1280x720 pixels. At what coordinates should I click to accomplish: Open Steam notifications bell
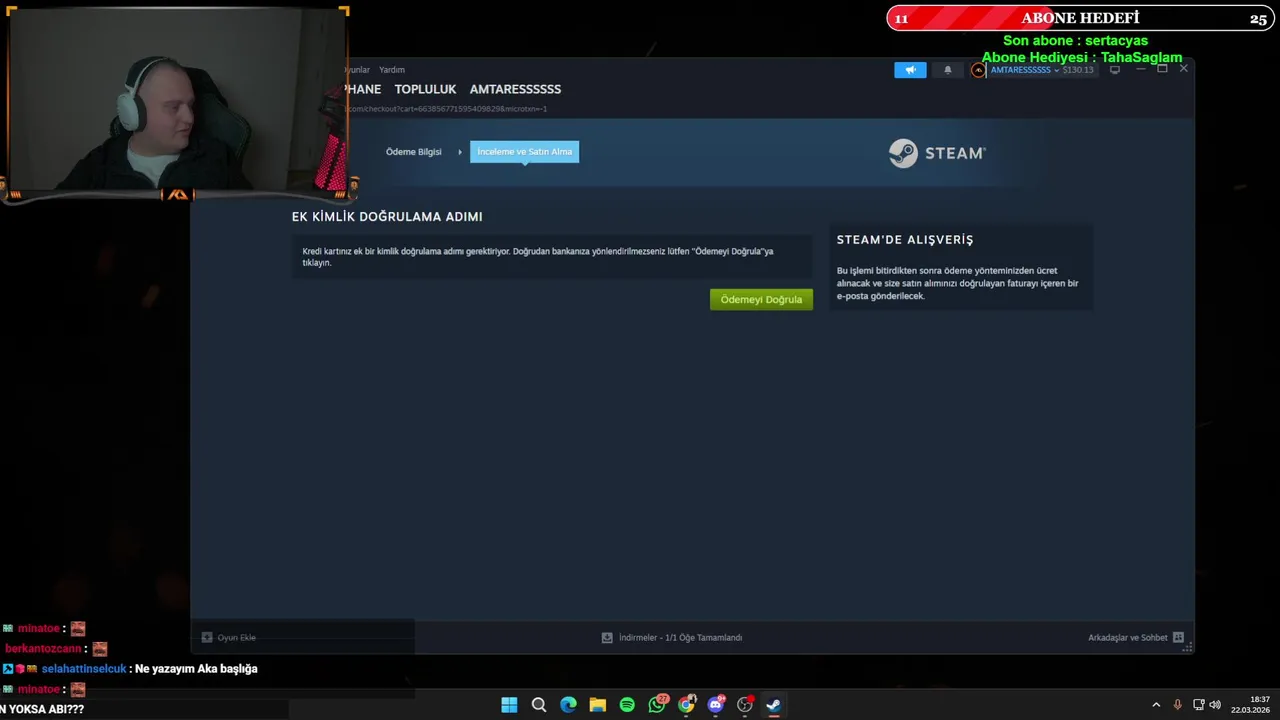click(x=948, y=70)
